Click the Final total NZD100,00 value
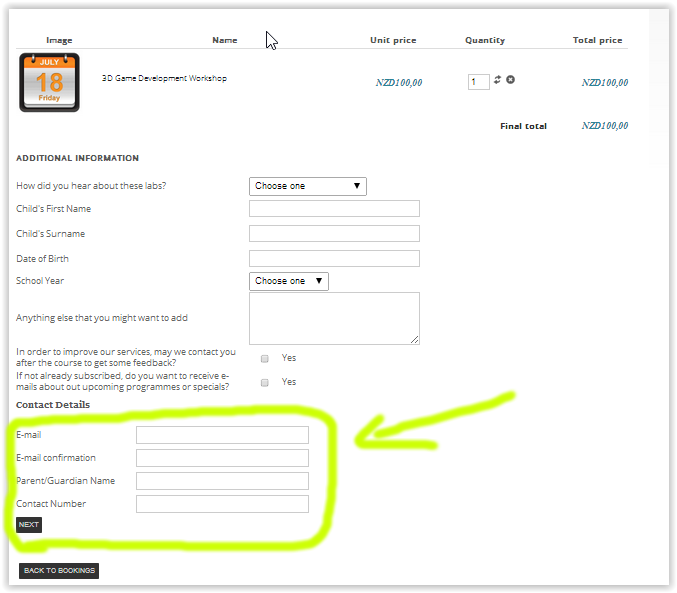The height and width of the screenshot is (593, 677). [x=605, y=126]
